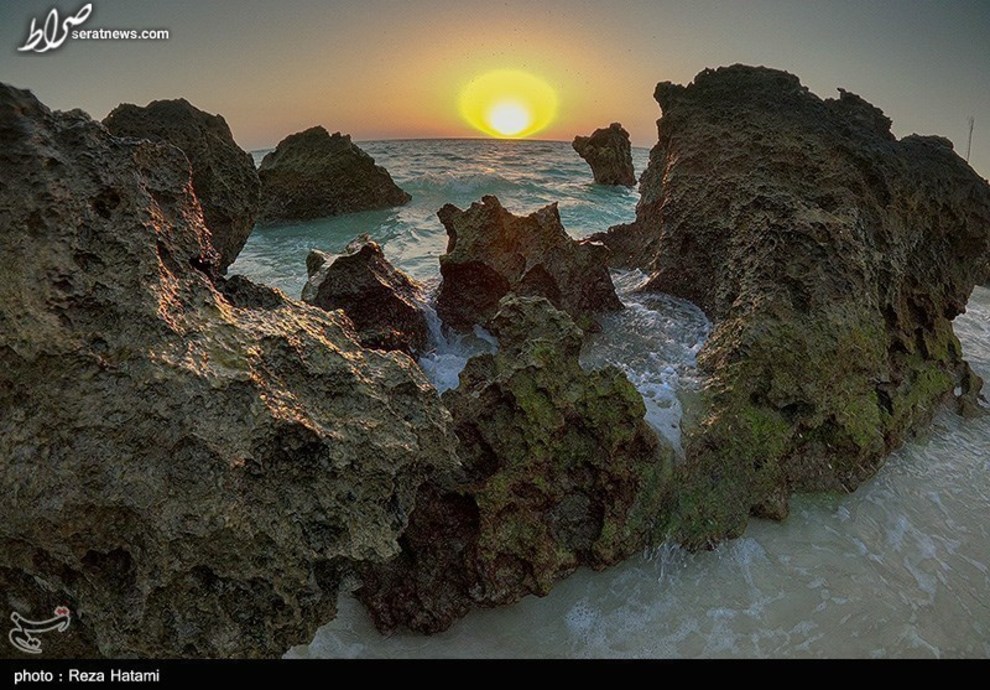
Task: Select the green moss on right rock
Action: [x=850, y=400]
